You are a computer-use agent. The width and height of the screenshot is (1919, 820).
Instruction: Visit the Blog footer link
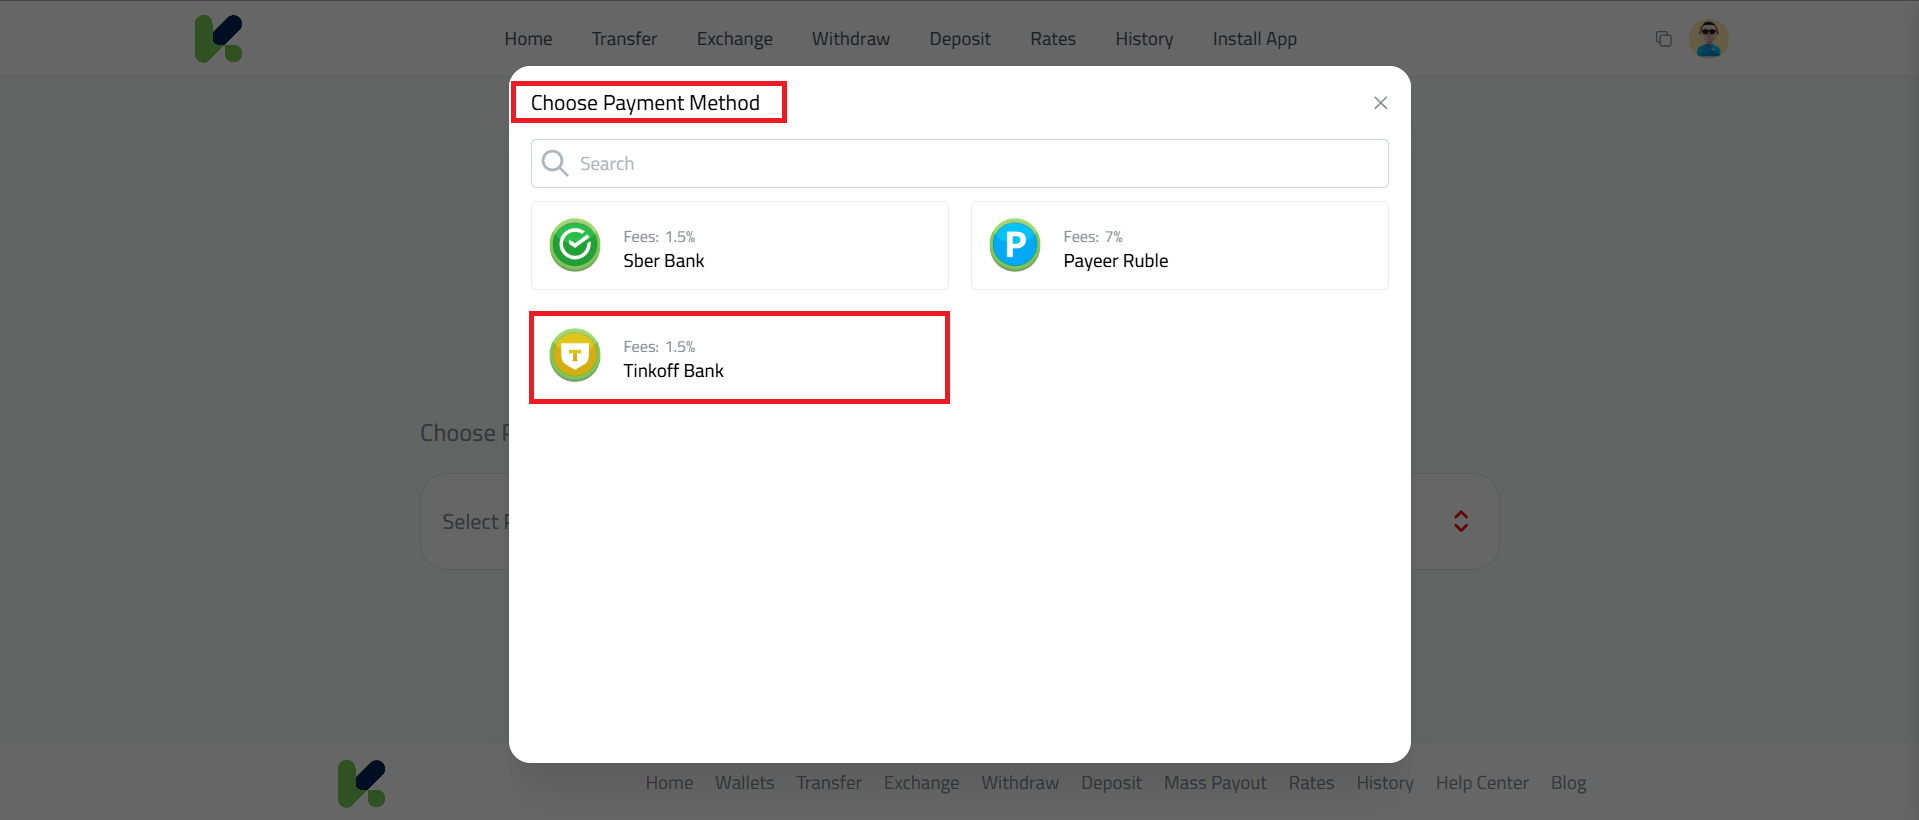[x=1568, y=783]
